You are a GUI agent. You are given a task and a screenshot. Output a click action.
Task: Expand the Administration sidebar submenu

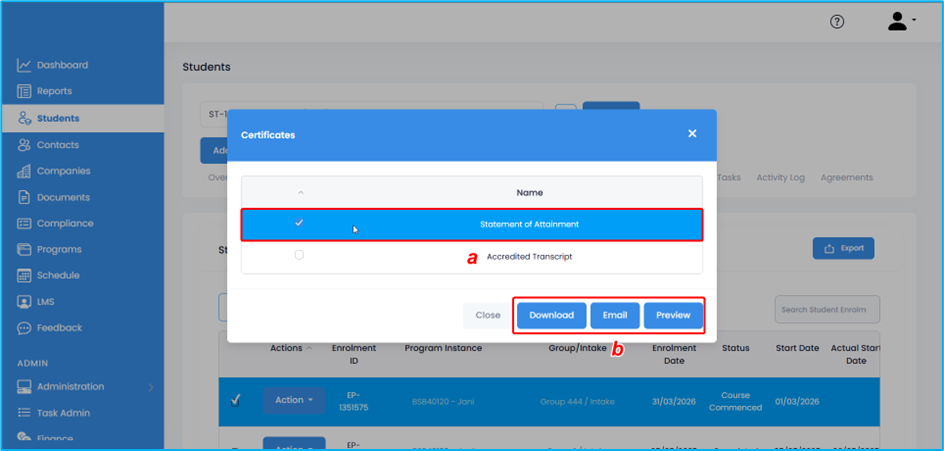pyautogui.click(x=150, y=387)
